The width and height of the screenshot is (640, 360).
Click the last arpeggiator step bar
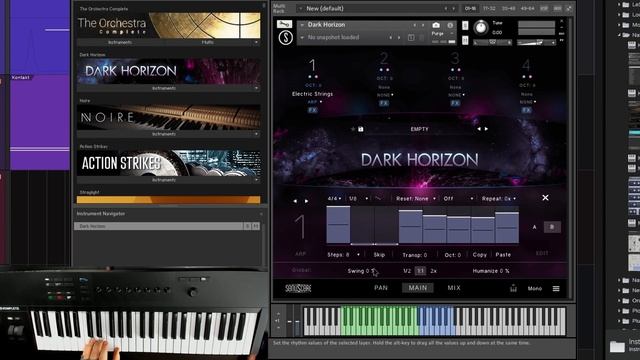(507, 227)
